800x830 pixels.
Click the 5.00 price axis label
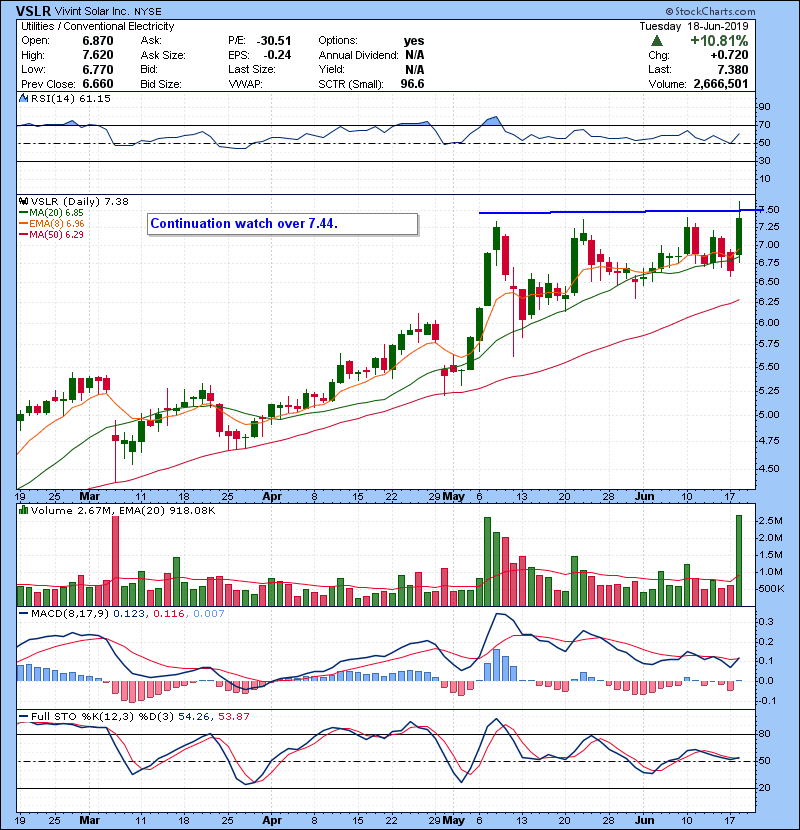pos(769,415)
